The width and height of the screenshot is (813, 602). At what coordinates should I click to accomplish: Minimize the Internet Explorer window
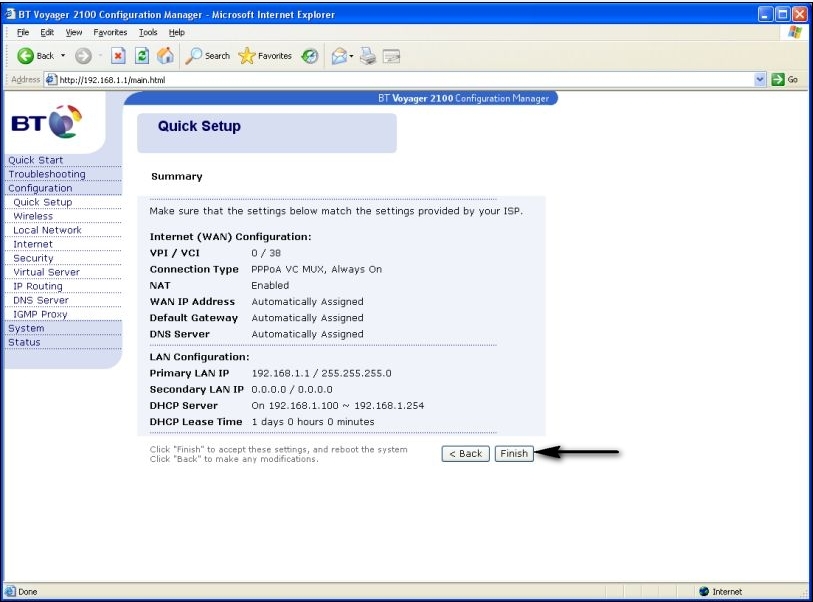[765, 15]
